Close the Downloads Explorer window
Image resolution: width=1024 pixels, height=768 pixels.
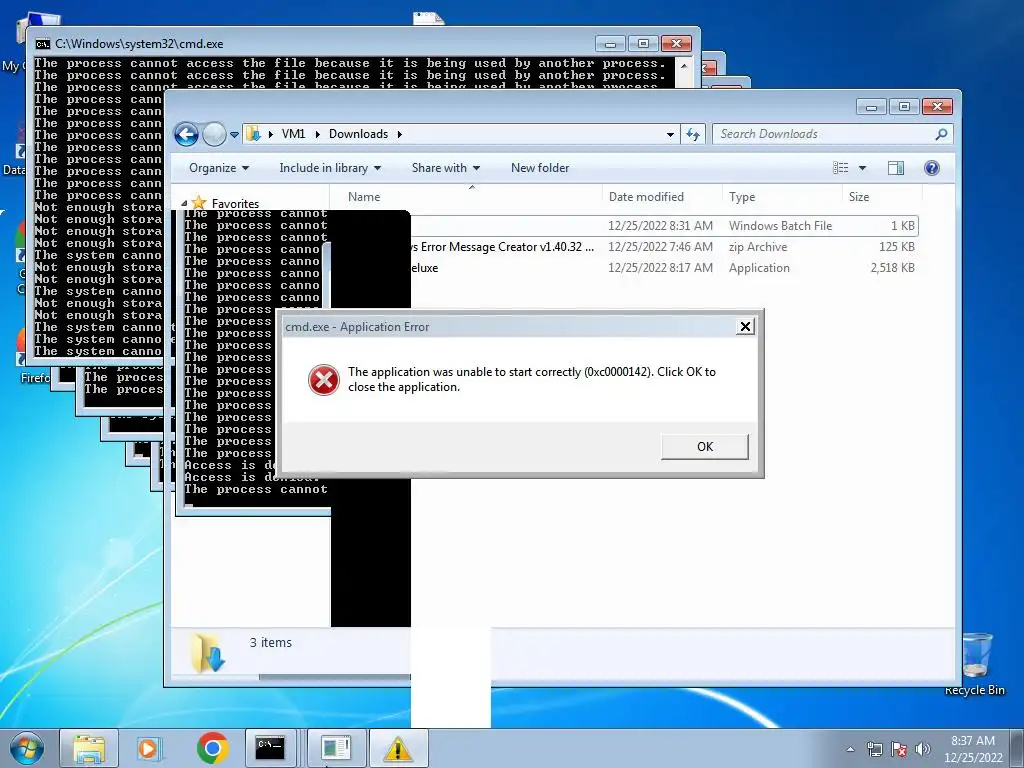(x=937, y=106)
